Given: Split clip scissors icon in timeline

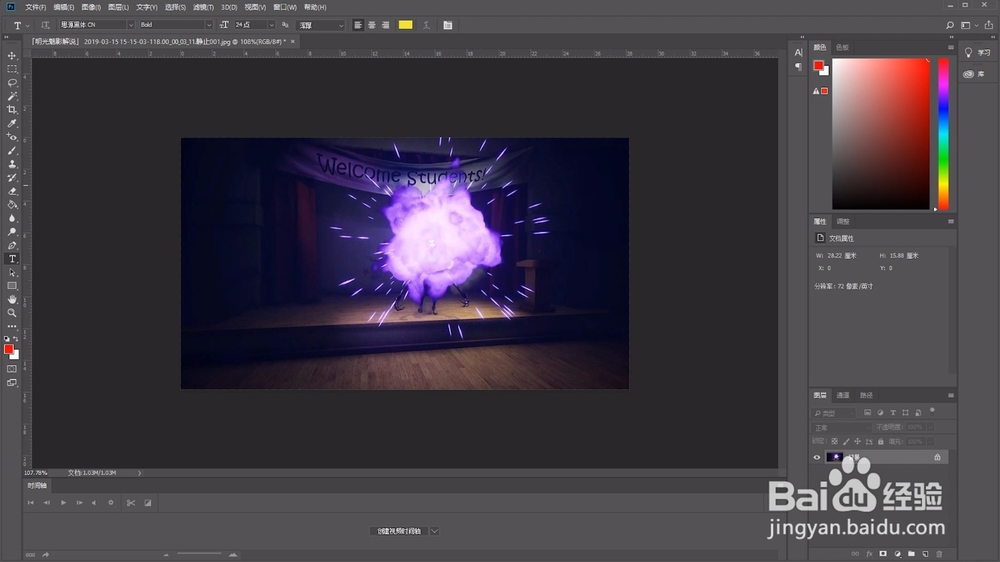Looking at the screenshot, I should 131,503.
